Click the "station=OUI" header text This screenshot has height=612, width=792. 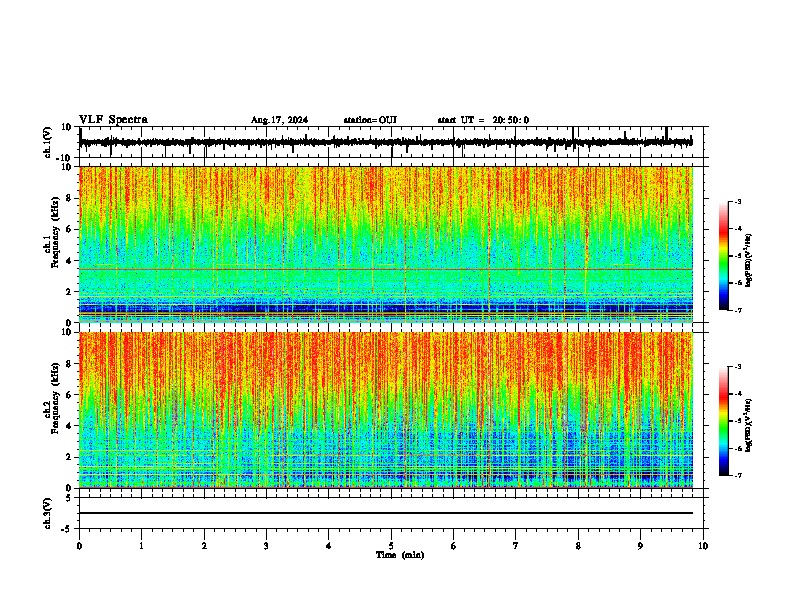[x=370, y=120]
